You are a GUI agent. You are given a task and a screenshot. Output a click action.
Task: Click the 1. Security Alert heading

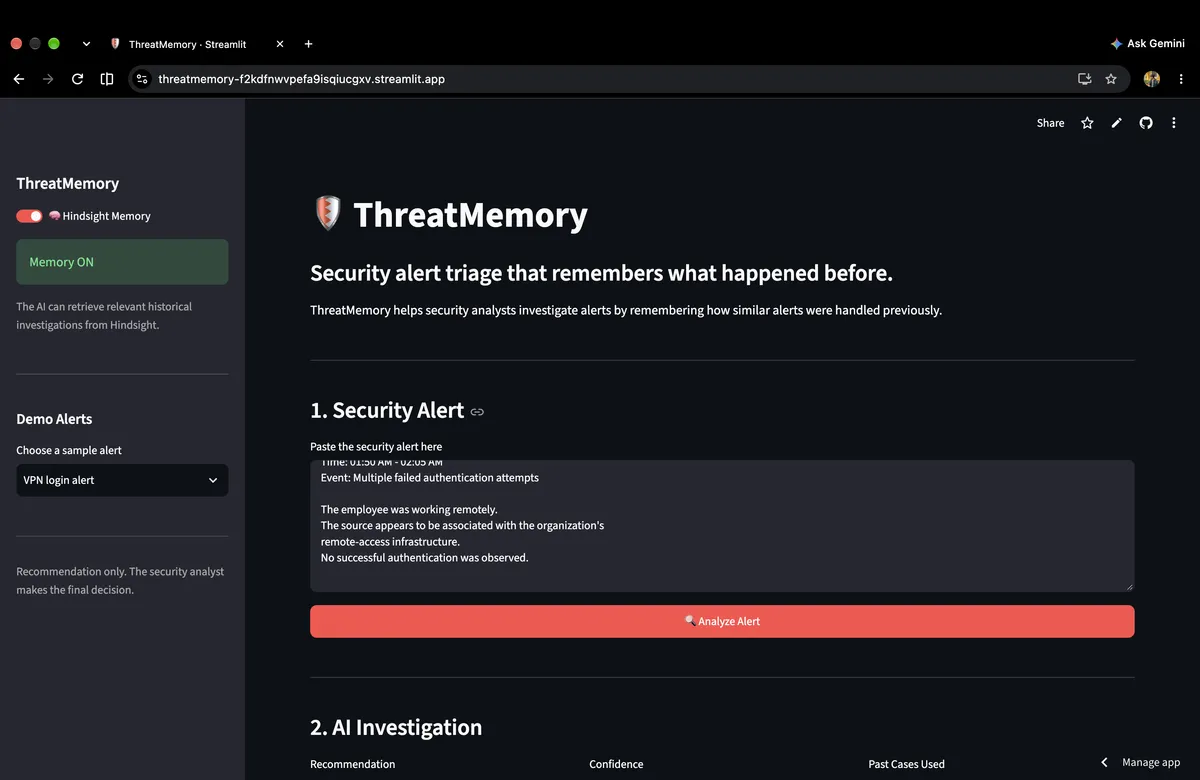[x=387, y=410]
